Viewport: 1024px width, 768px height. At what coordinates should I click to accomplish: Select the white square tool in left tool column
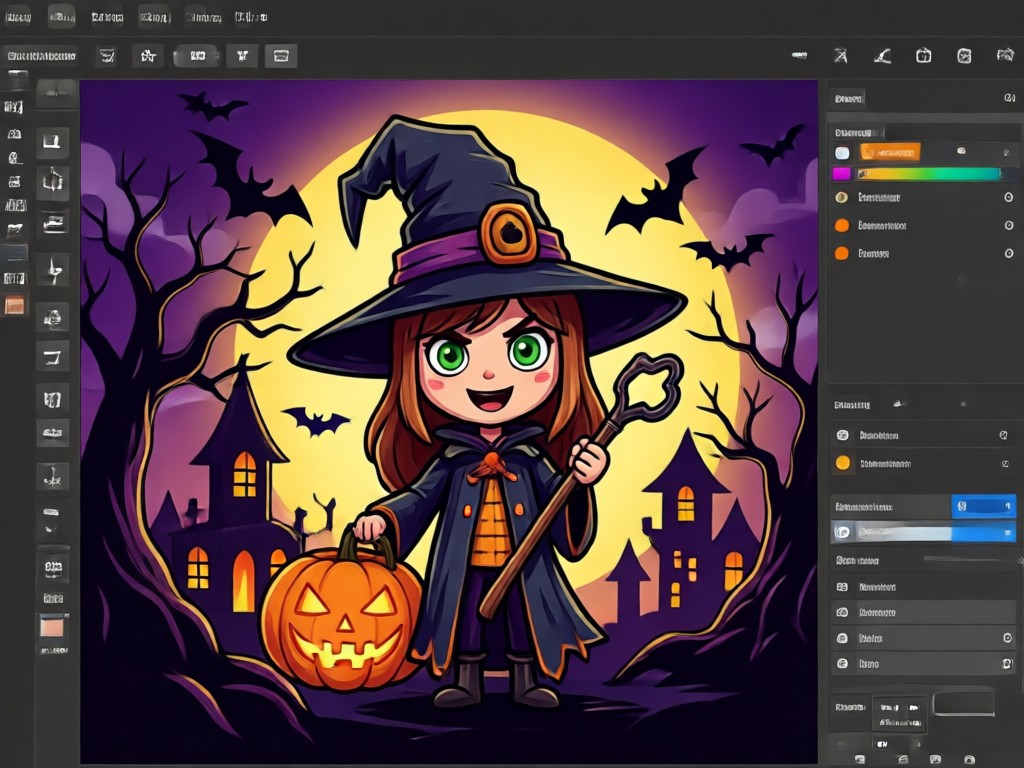(53, 141)
